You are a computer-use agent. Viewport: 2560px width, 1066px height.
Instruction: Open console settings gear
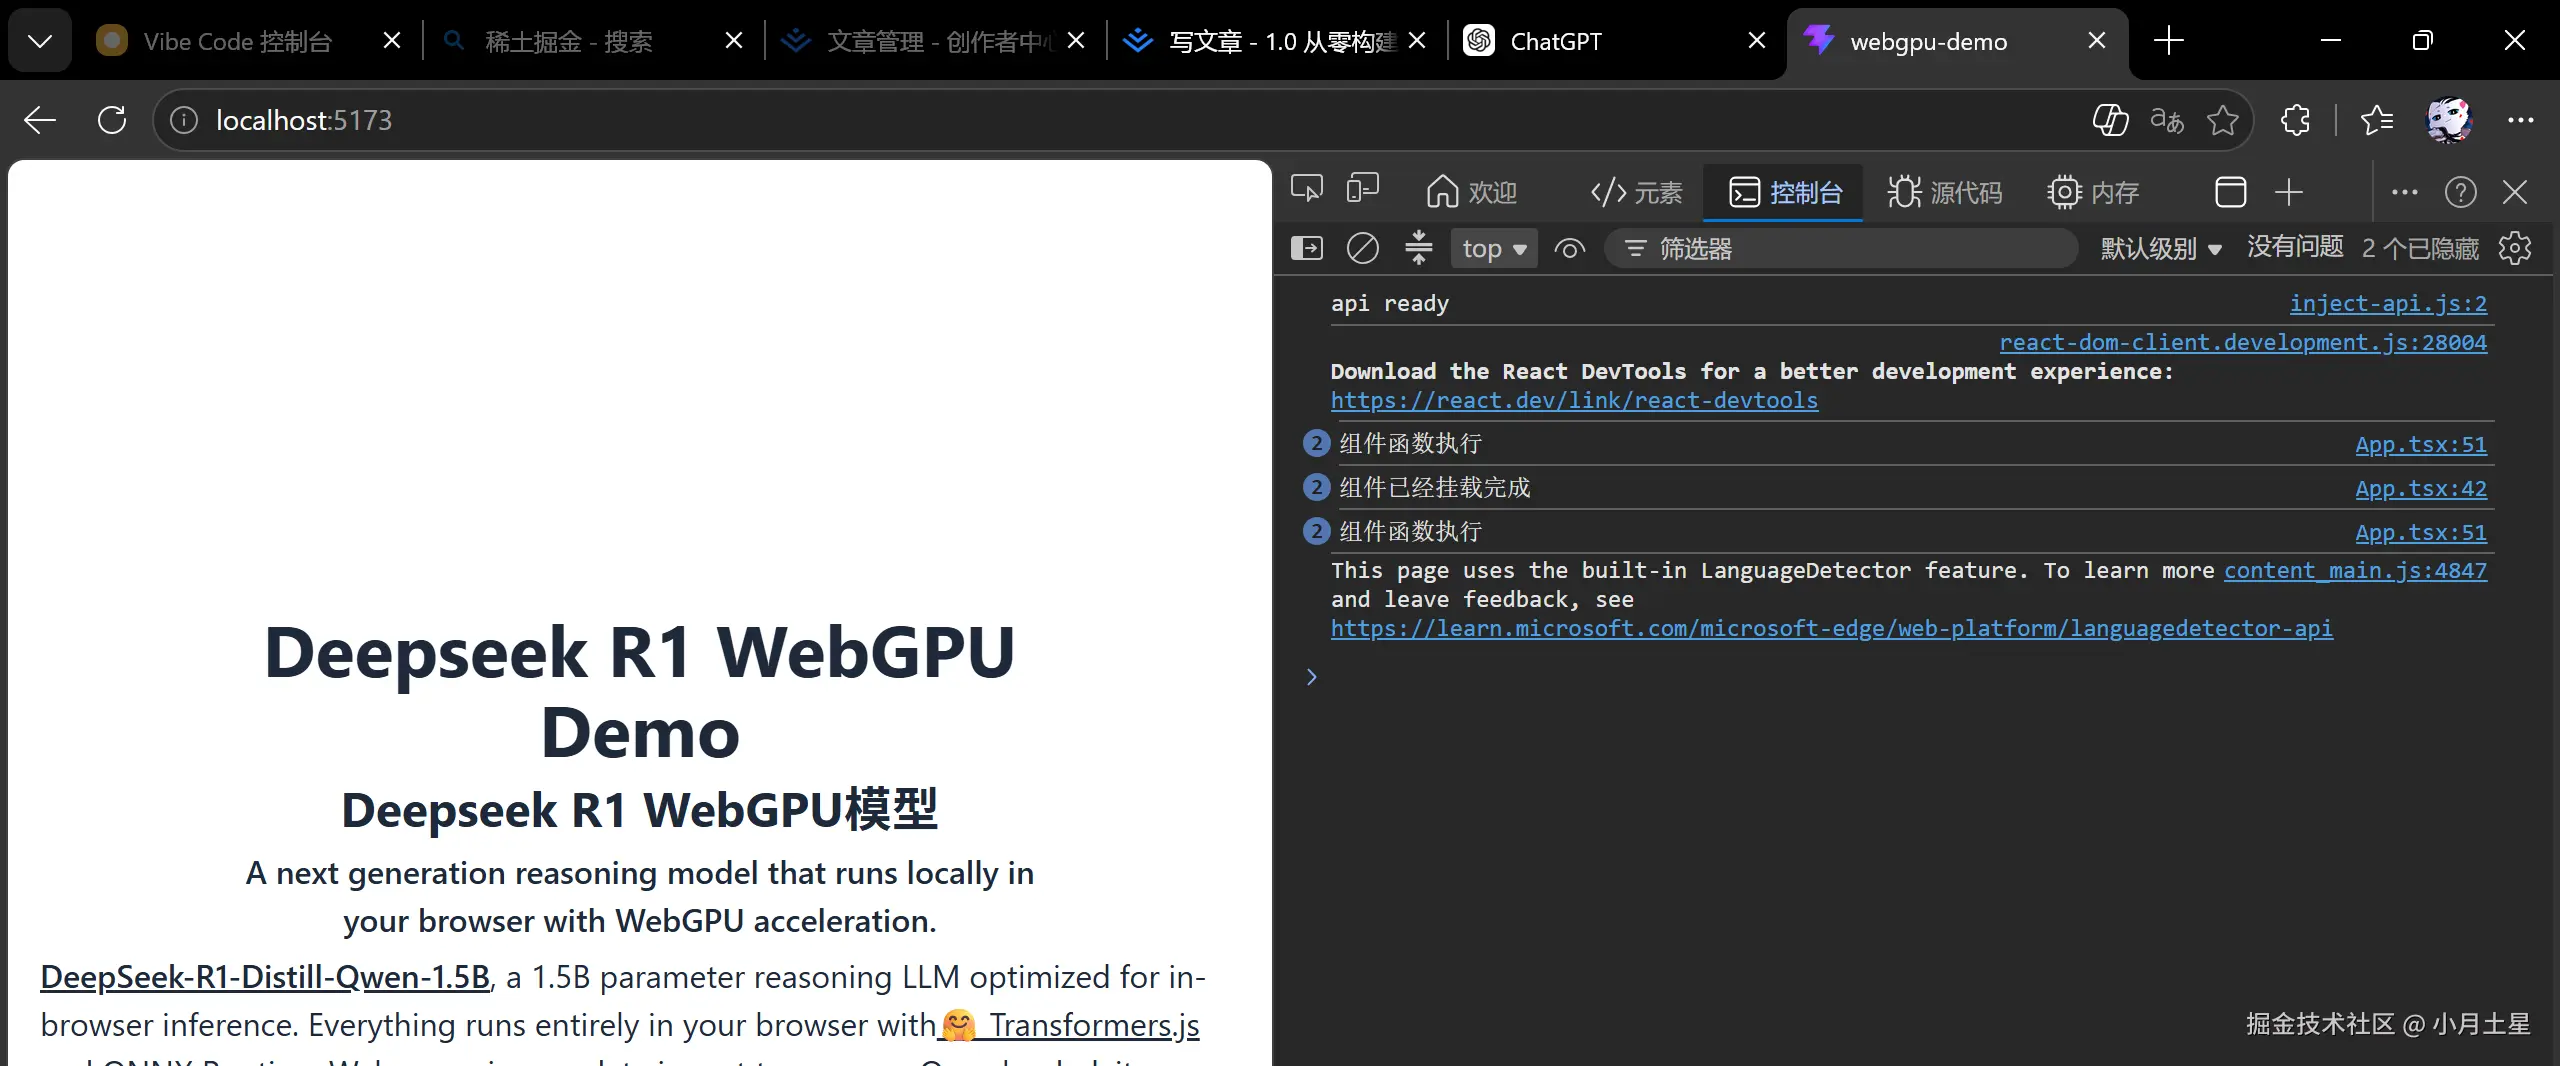pos(2515,248)
